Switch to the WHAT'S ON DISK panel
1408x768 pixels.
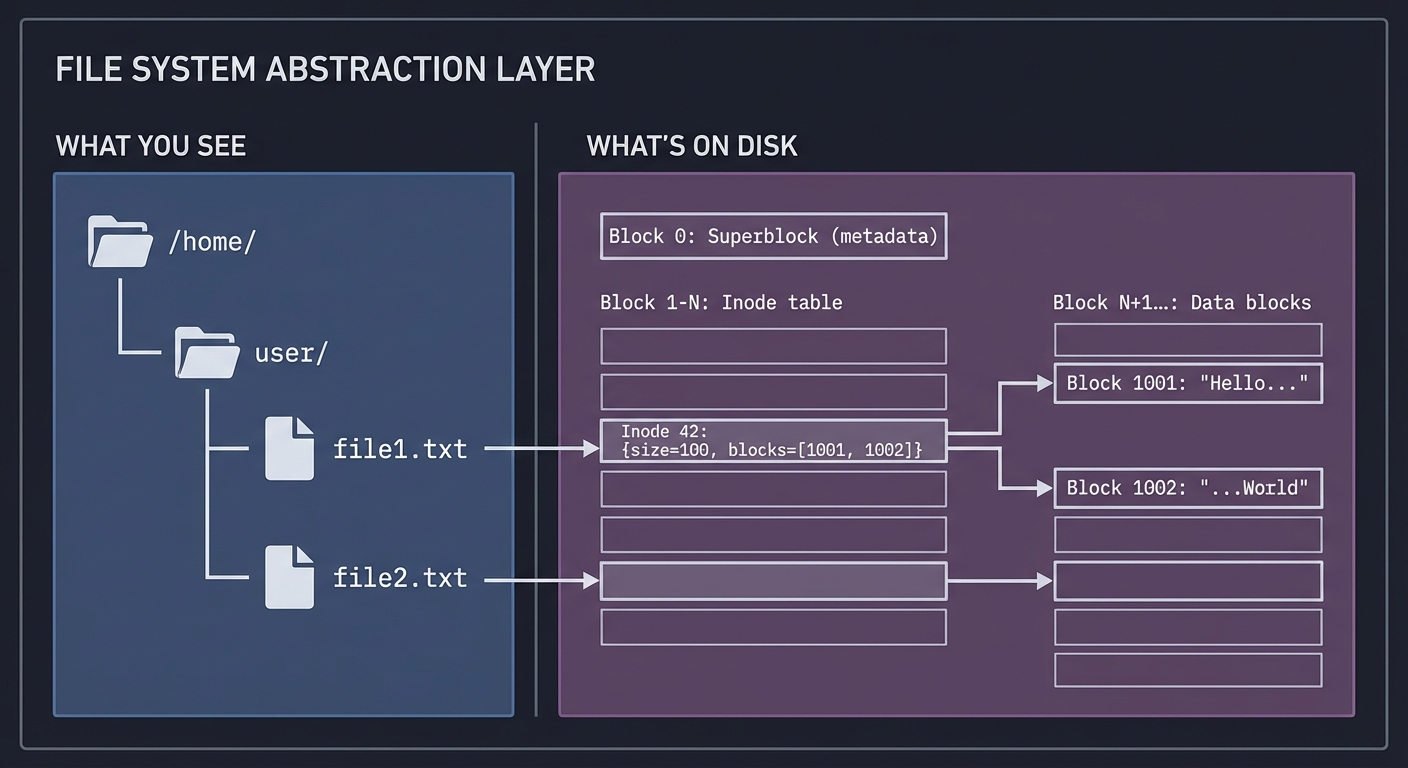(x=691, y=145)
